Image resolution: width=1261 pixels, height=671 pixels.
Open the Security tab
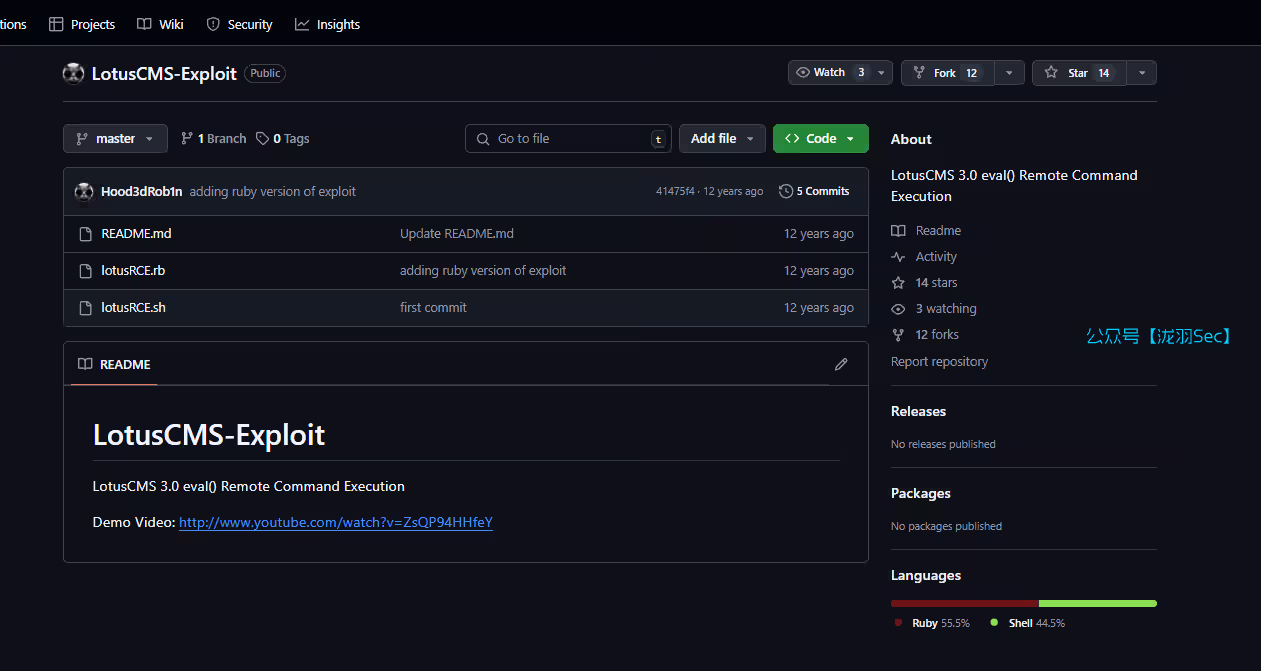click(x=239, y=24)
